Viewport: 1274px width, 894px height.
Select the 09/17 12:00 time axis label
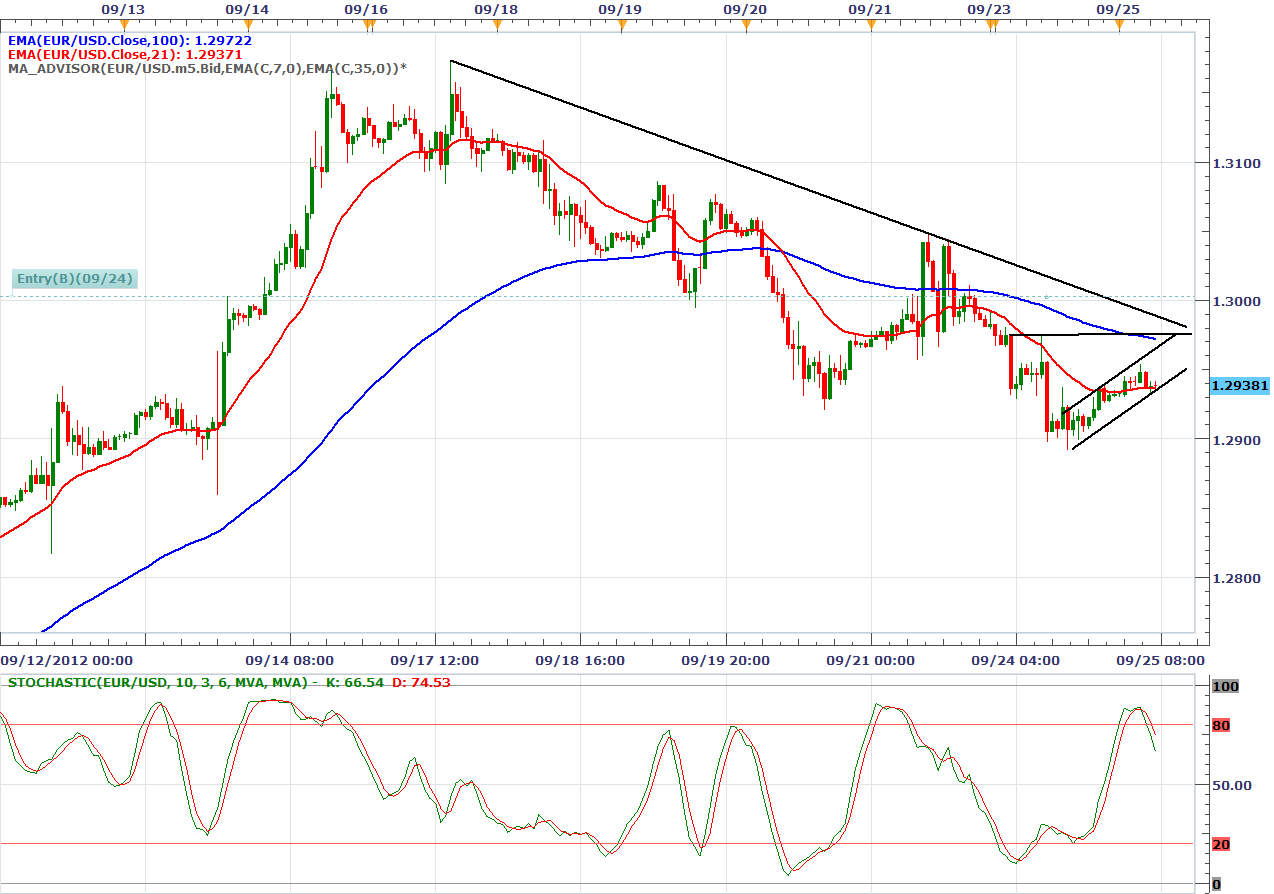tap(435, 661)
